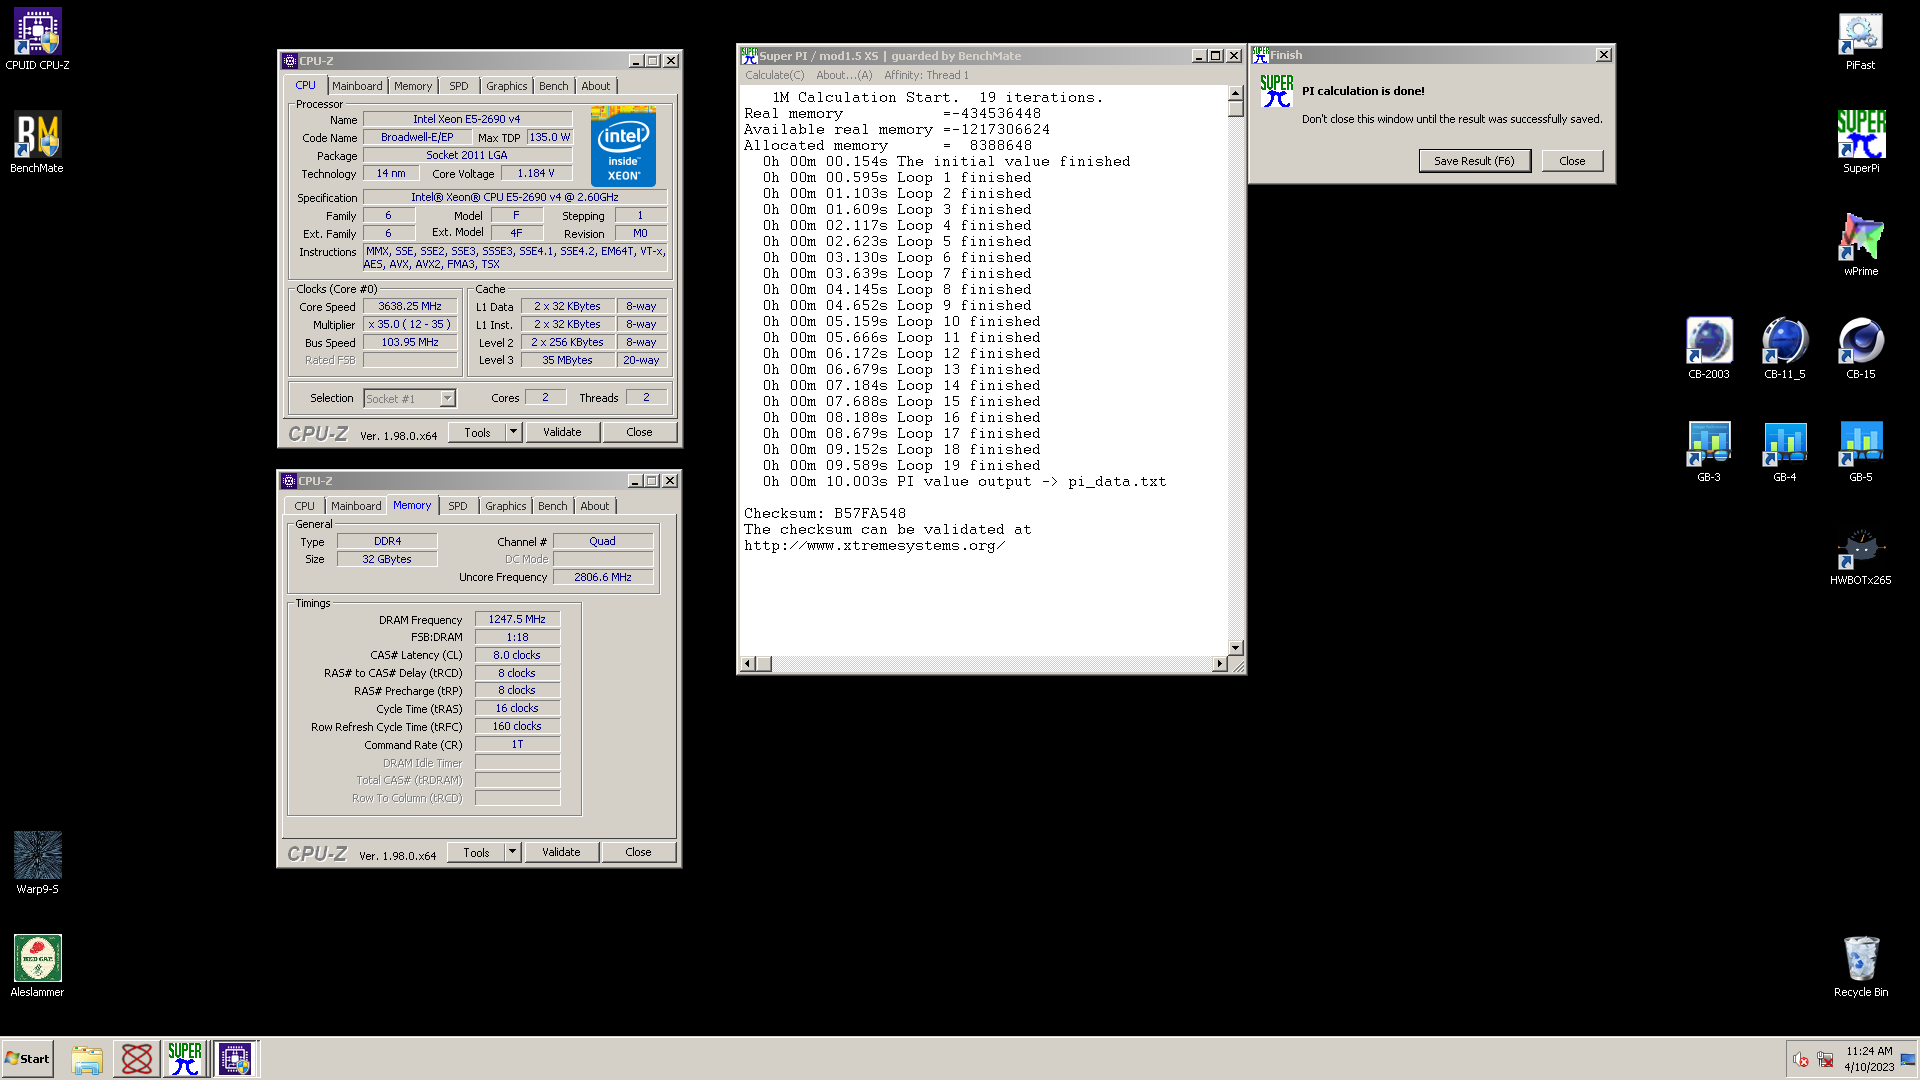Viewport: 1920px width, 1080px height.
Task: Open Bench tab in top CPU-Z window
Action: (x=553, y=86)
